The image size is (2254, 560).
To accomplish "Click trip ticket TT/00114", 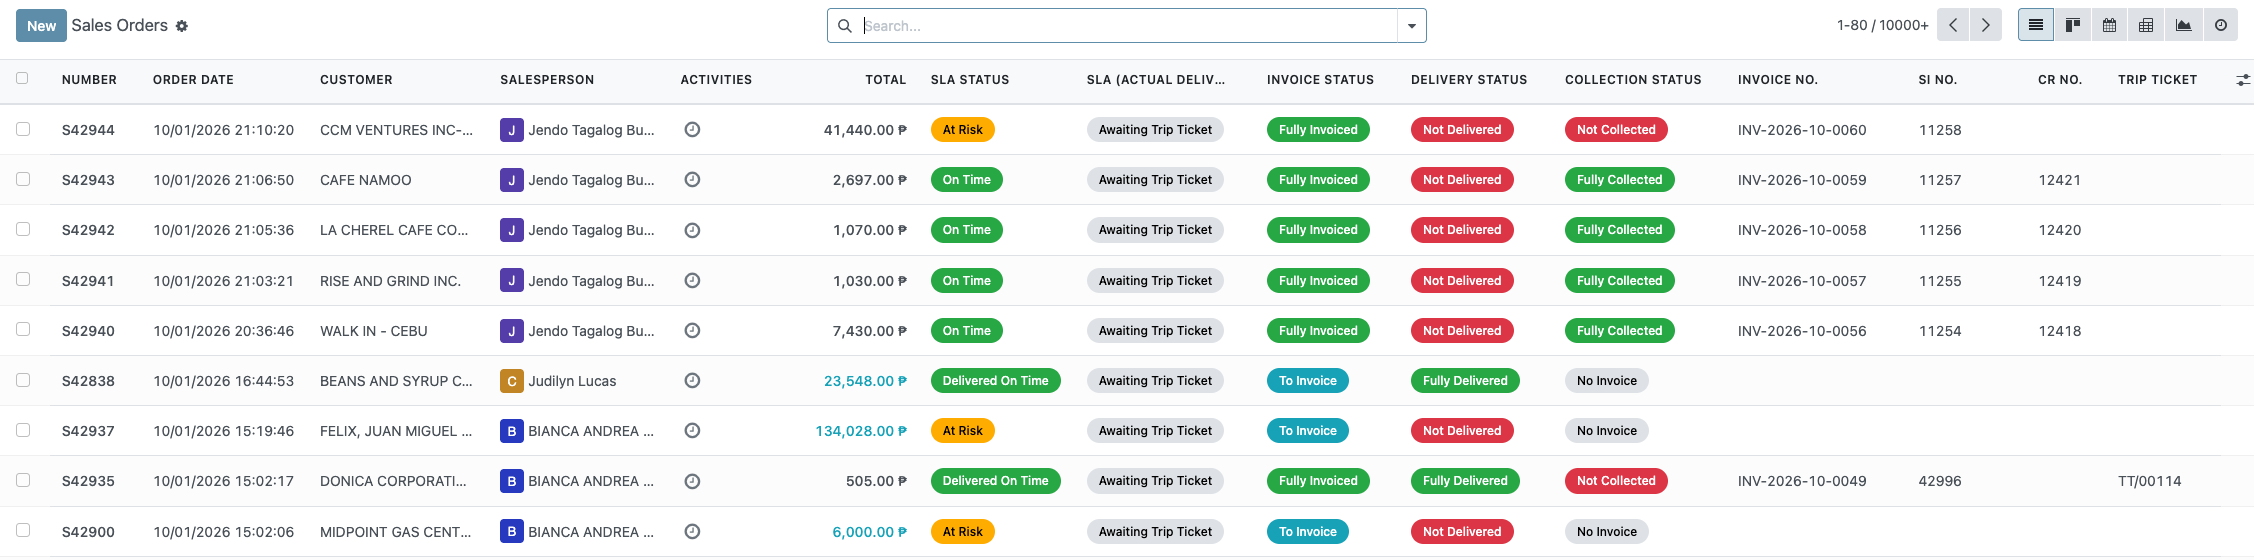I will 2150,481.
